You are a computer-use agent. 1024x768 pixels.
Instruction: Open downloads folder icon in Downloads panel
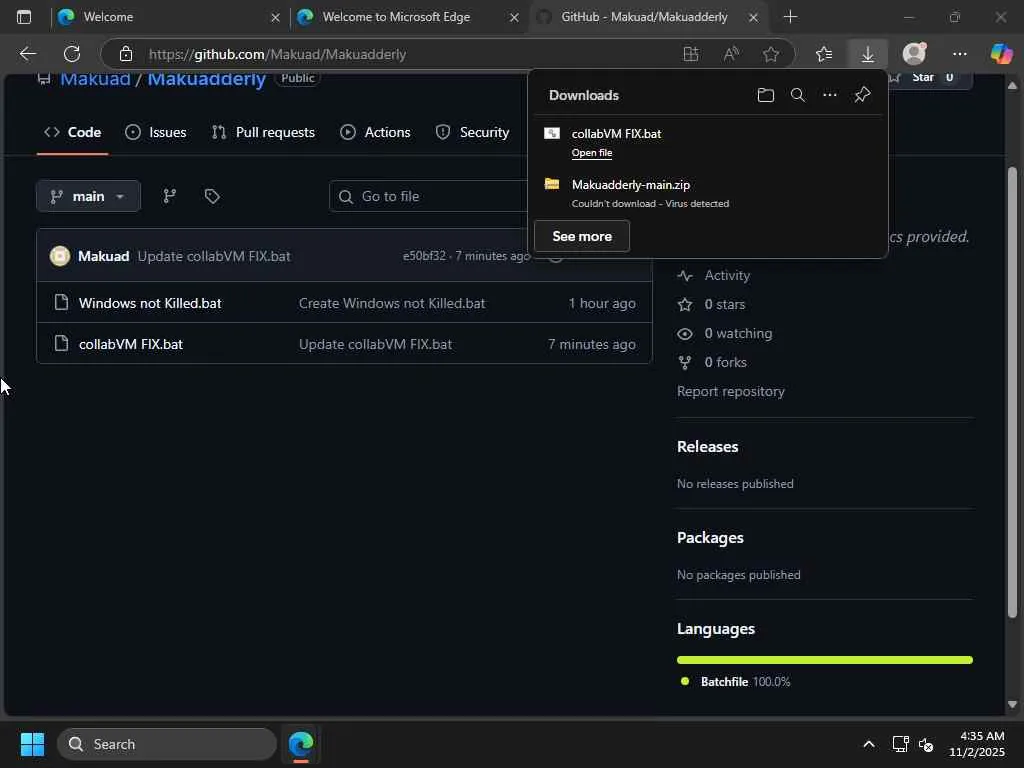765,95
